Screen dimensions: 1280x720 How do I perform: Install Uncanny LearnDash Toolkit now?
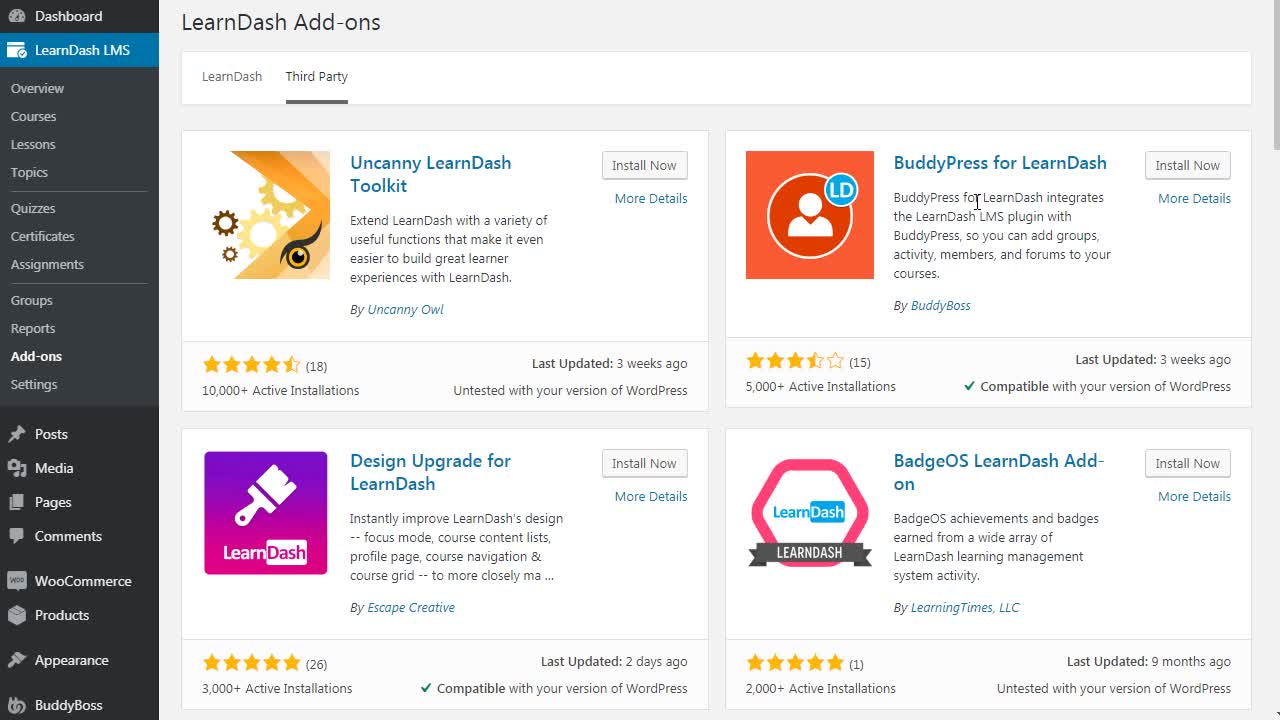click(645, 165)
